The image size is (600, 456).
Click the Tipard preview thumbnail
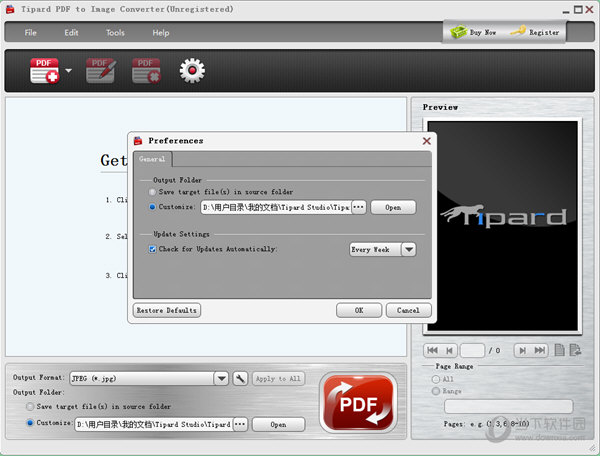(502, 226)
